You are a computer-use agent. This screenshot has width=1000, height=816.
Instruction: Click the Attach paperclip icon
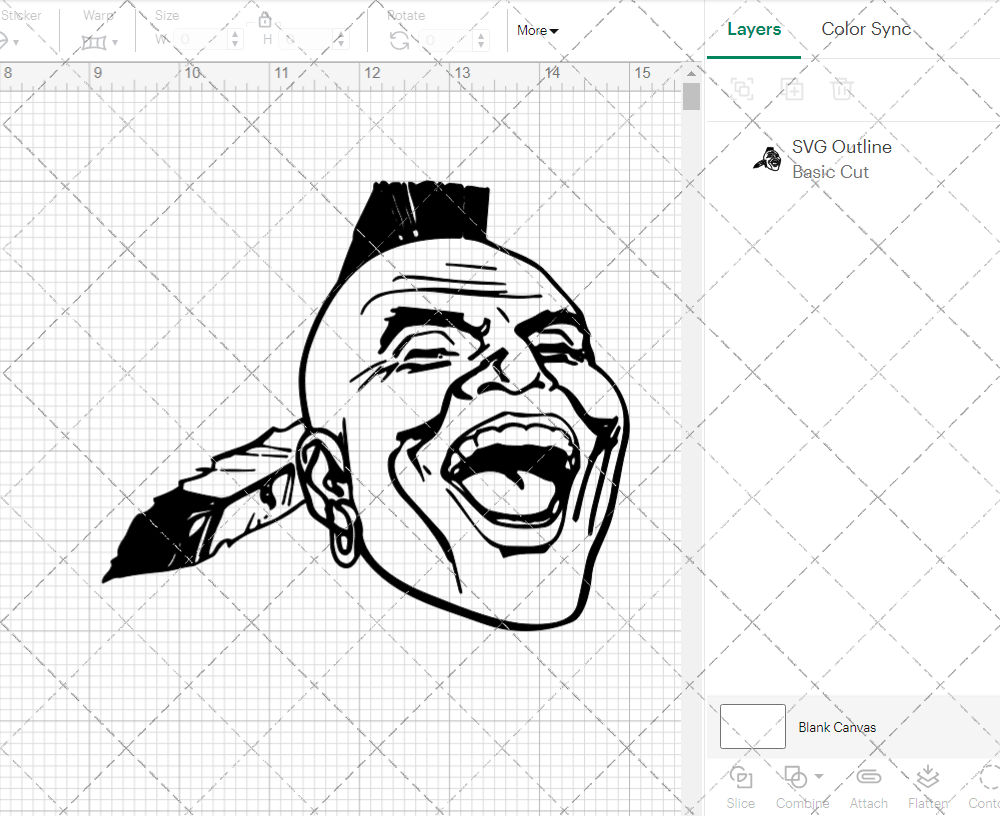click(x=868, y=778)
